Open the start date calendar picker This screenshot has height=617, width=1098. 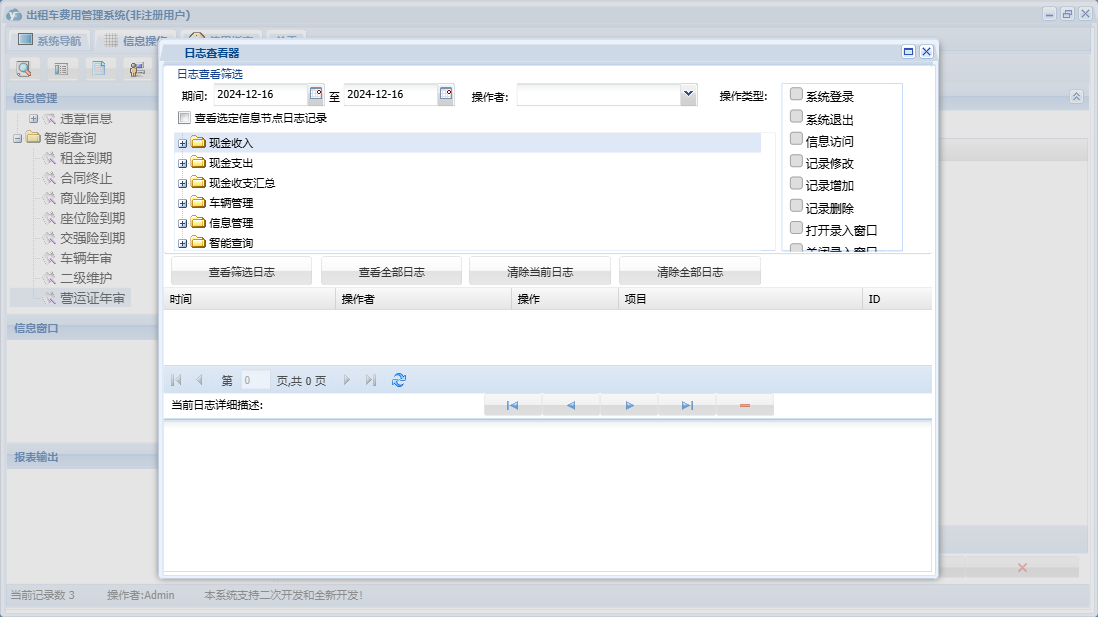(x=316, y=94)
